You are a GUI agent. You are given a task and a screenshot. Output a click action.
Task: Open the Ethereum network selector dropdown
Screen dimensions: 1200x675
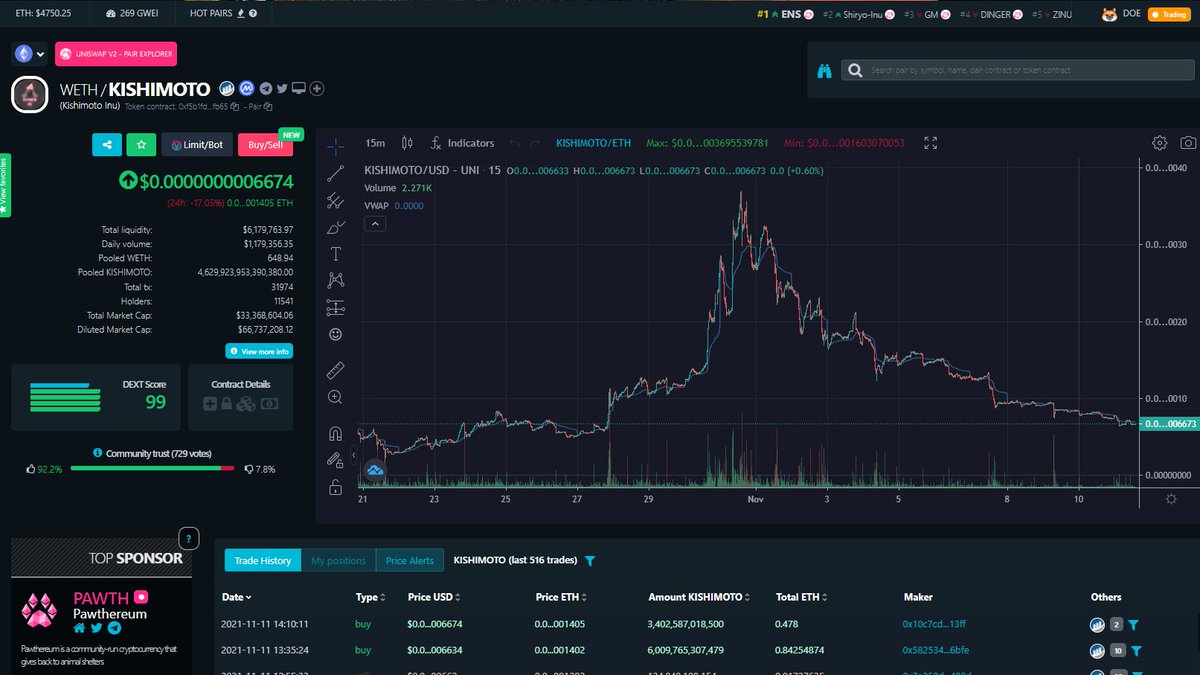click(x=29, y=55)
